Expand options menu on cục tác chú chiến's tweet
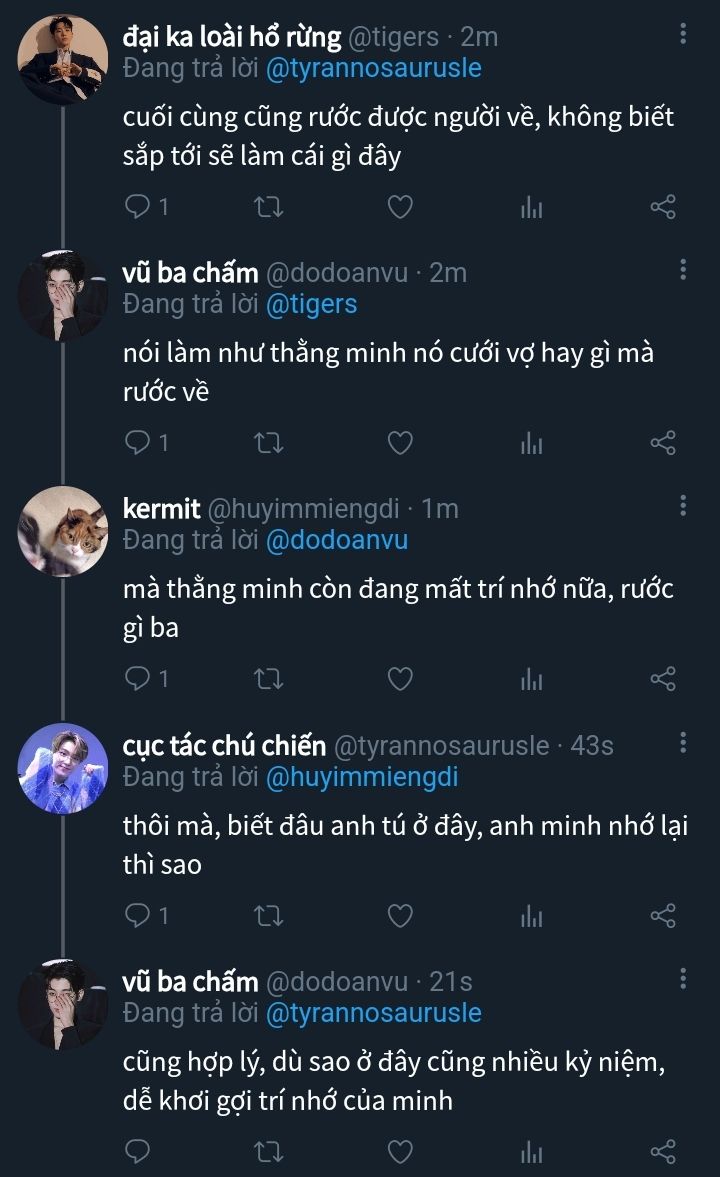720x1177 pixels. 683,743
